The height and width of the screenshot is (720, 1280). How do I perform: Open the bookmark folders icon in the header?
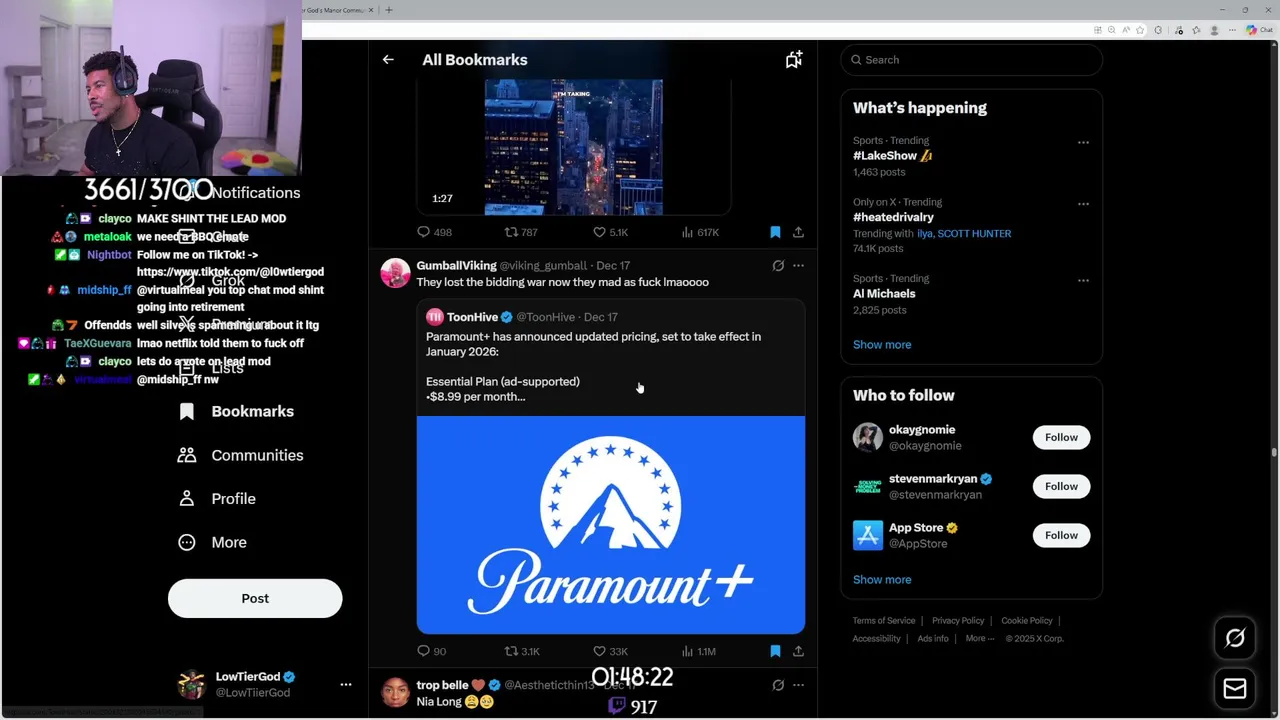click(x=793, y=60)
